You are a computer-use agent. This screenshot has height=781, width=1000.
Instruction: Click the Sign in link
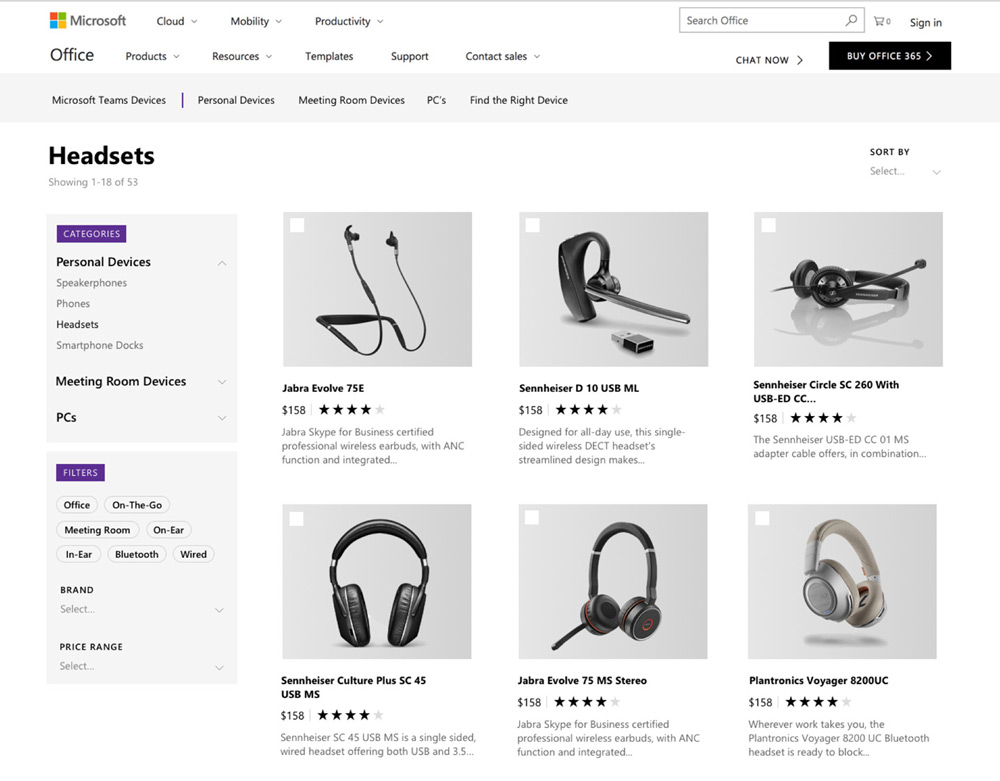click(925, 22)
